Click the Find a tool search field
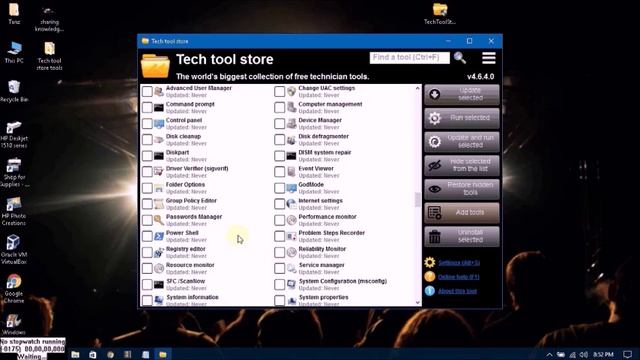Image resolution: width=640 pixels, height=360 pixels. point(409,58)
